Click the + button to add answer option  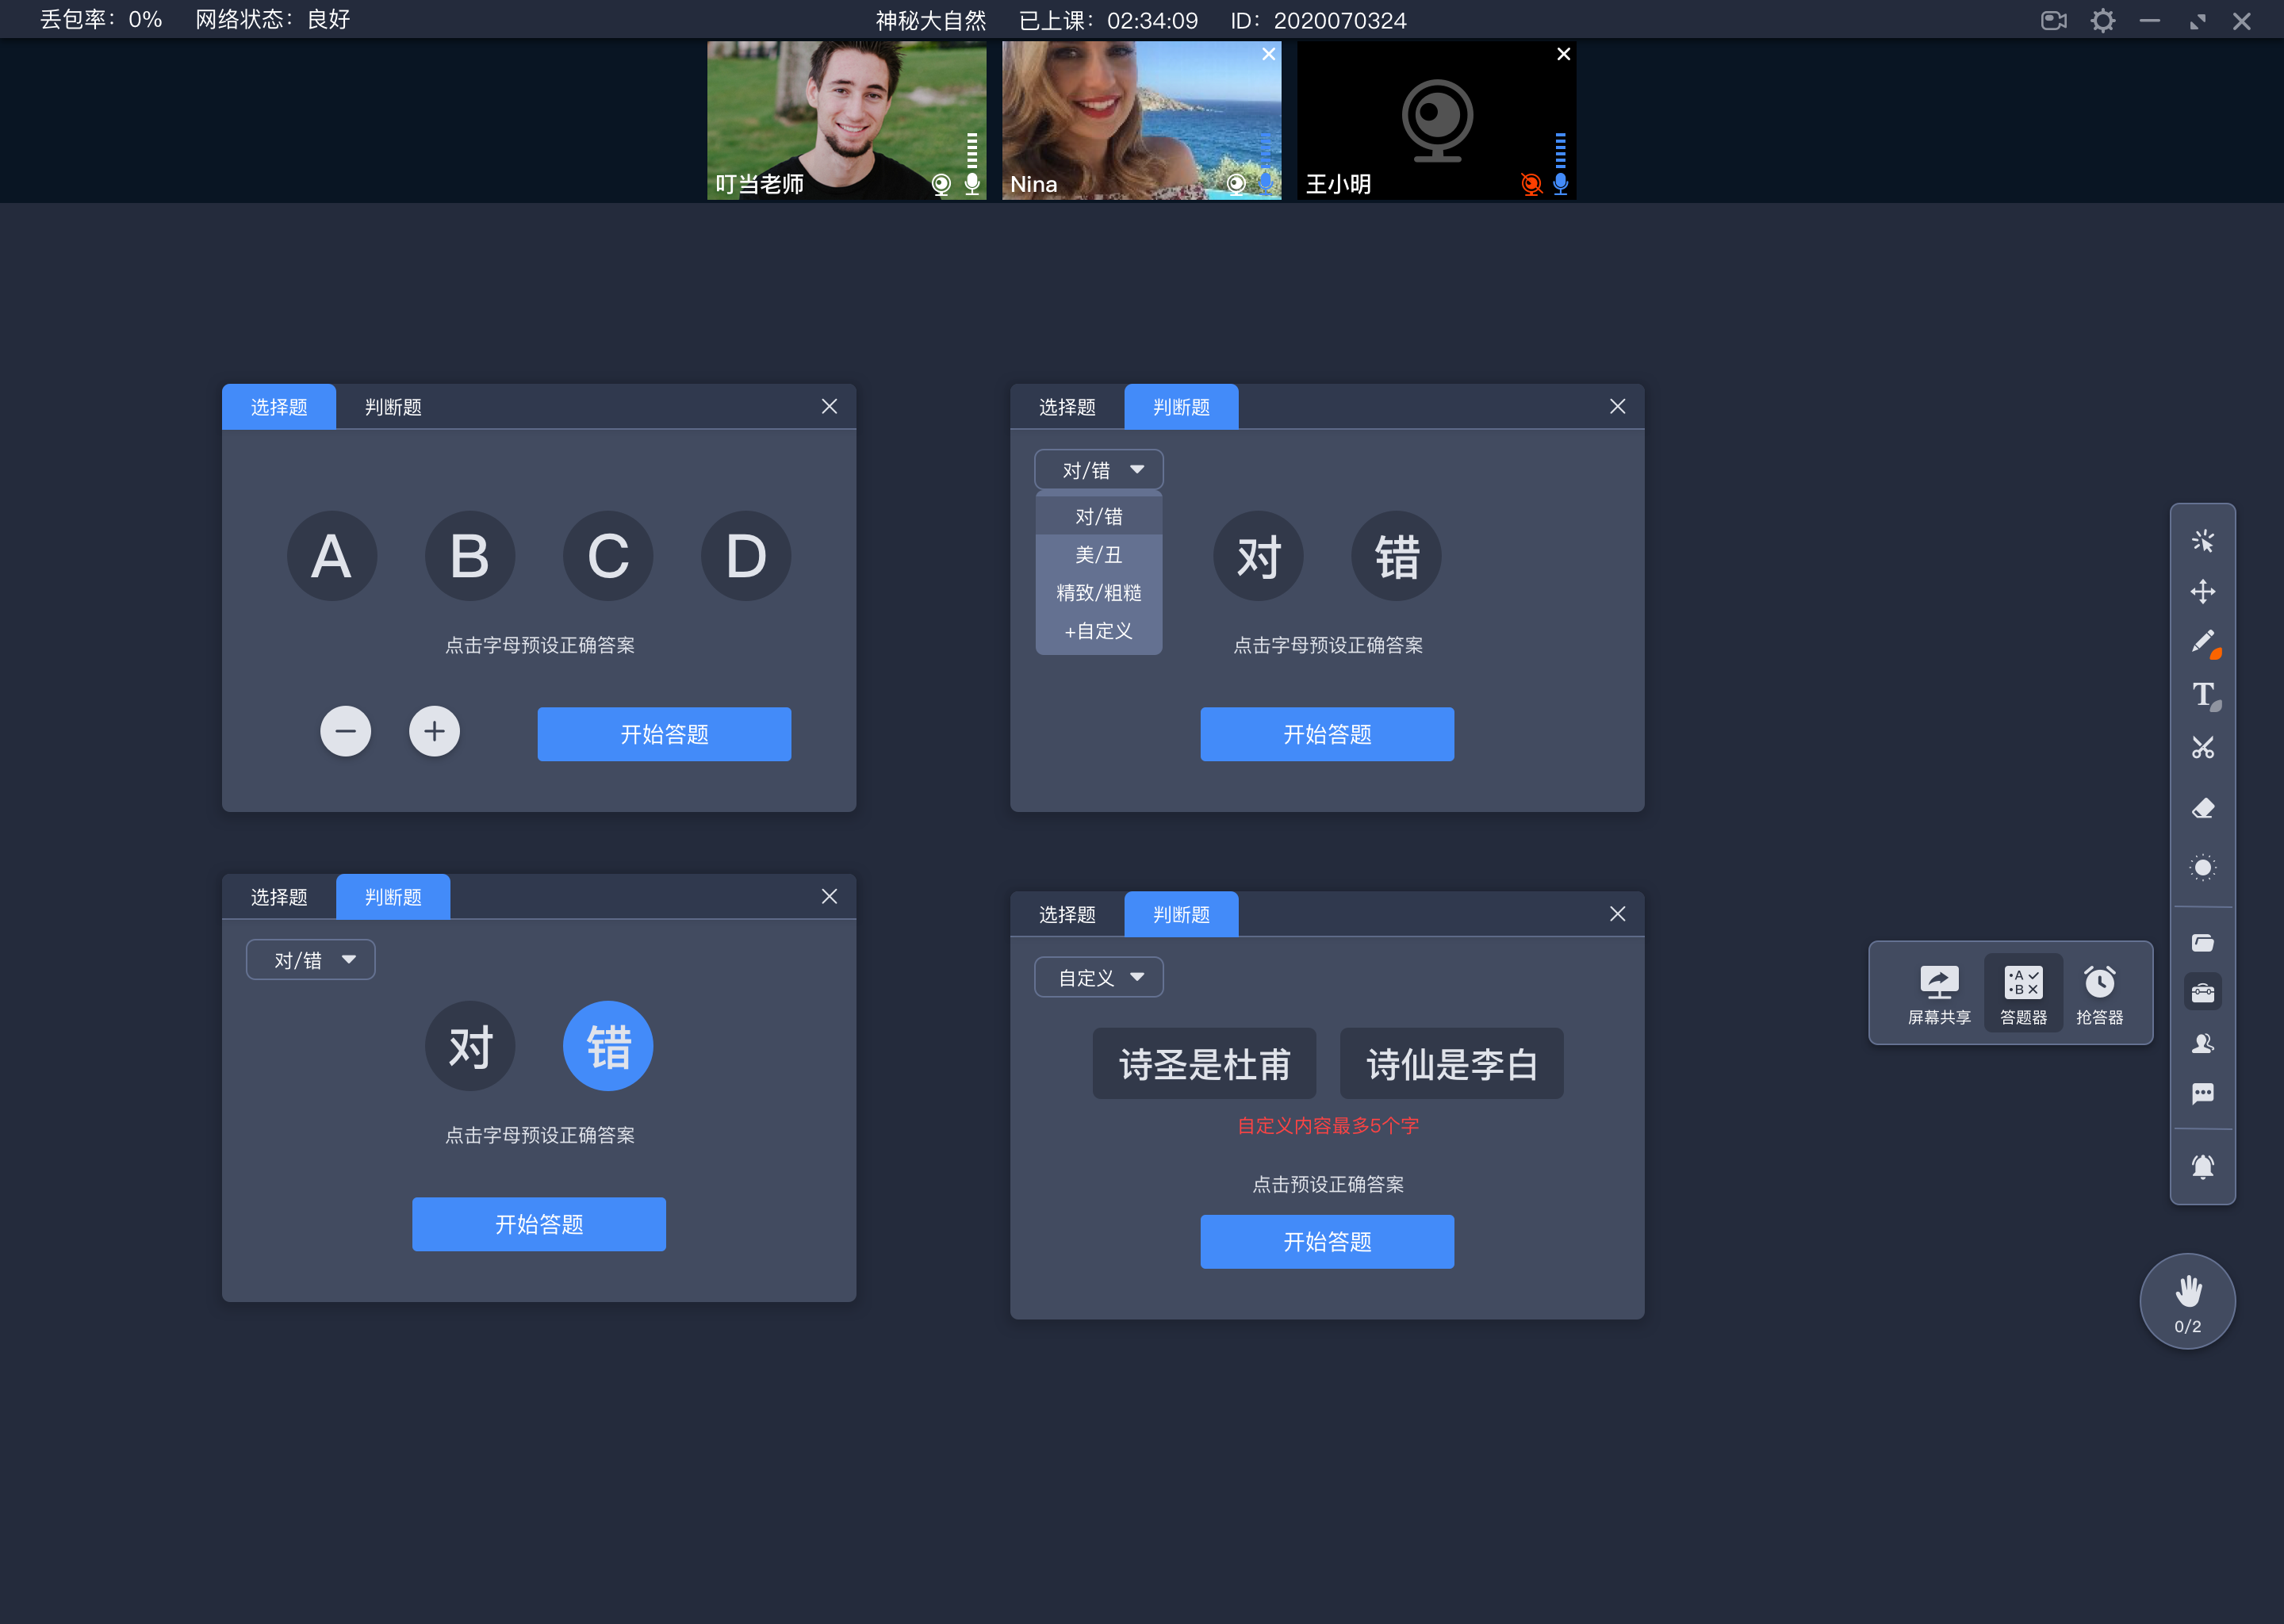[x=434, y=731]
